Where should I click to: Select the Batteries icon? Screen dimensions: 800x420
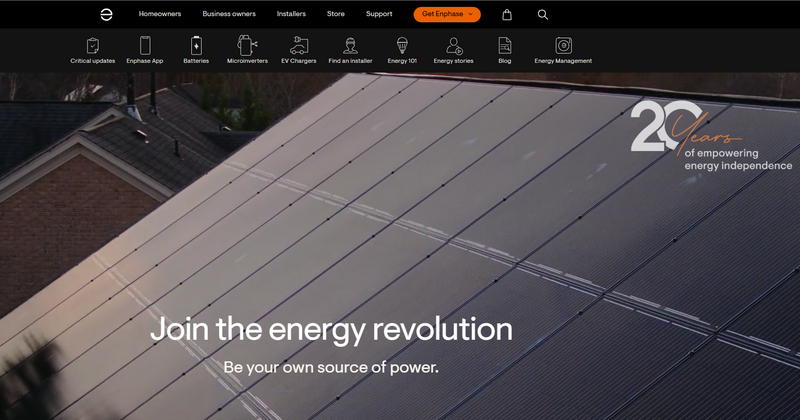(x=196, y=45)
